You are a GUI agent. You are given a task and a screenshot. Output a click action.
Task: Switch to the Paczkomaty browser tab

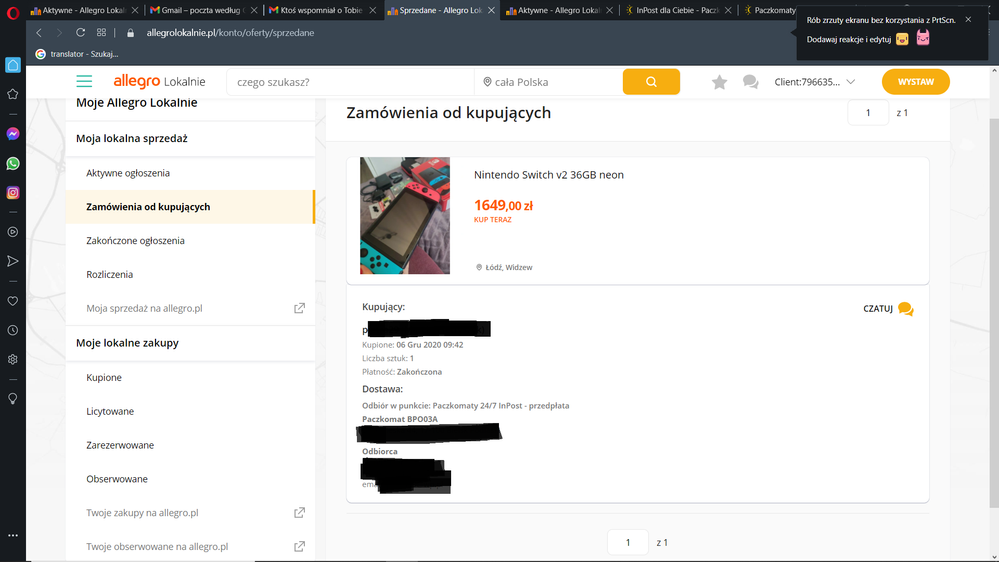coord(769,10)
